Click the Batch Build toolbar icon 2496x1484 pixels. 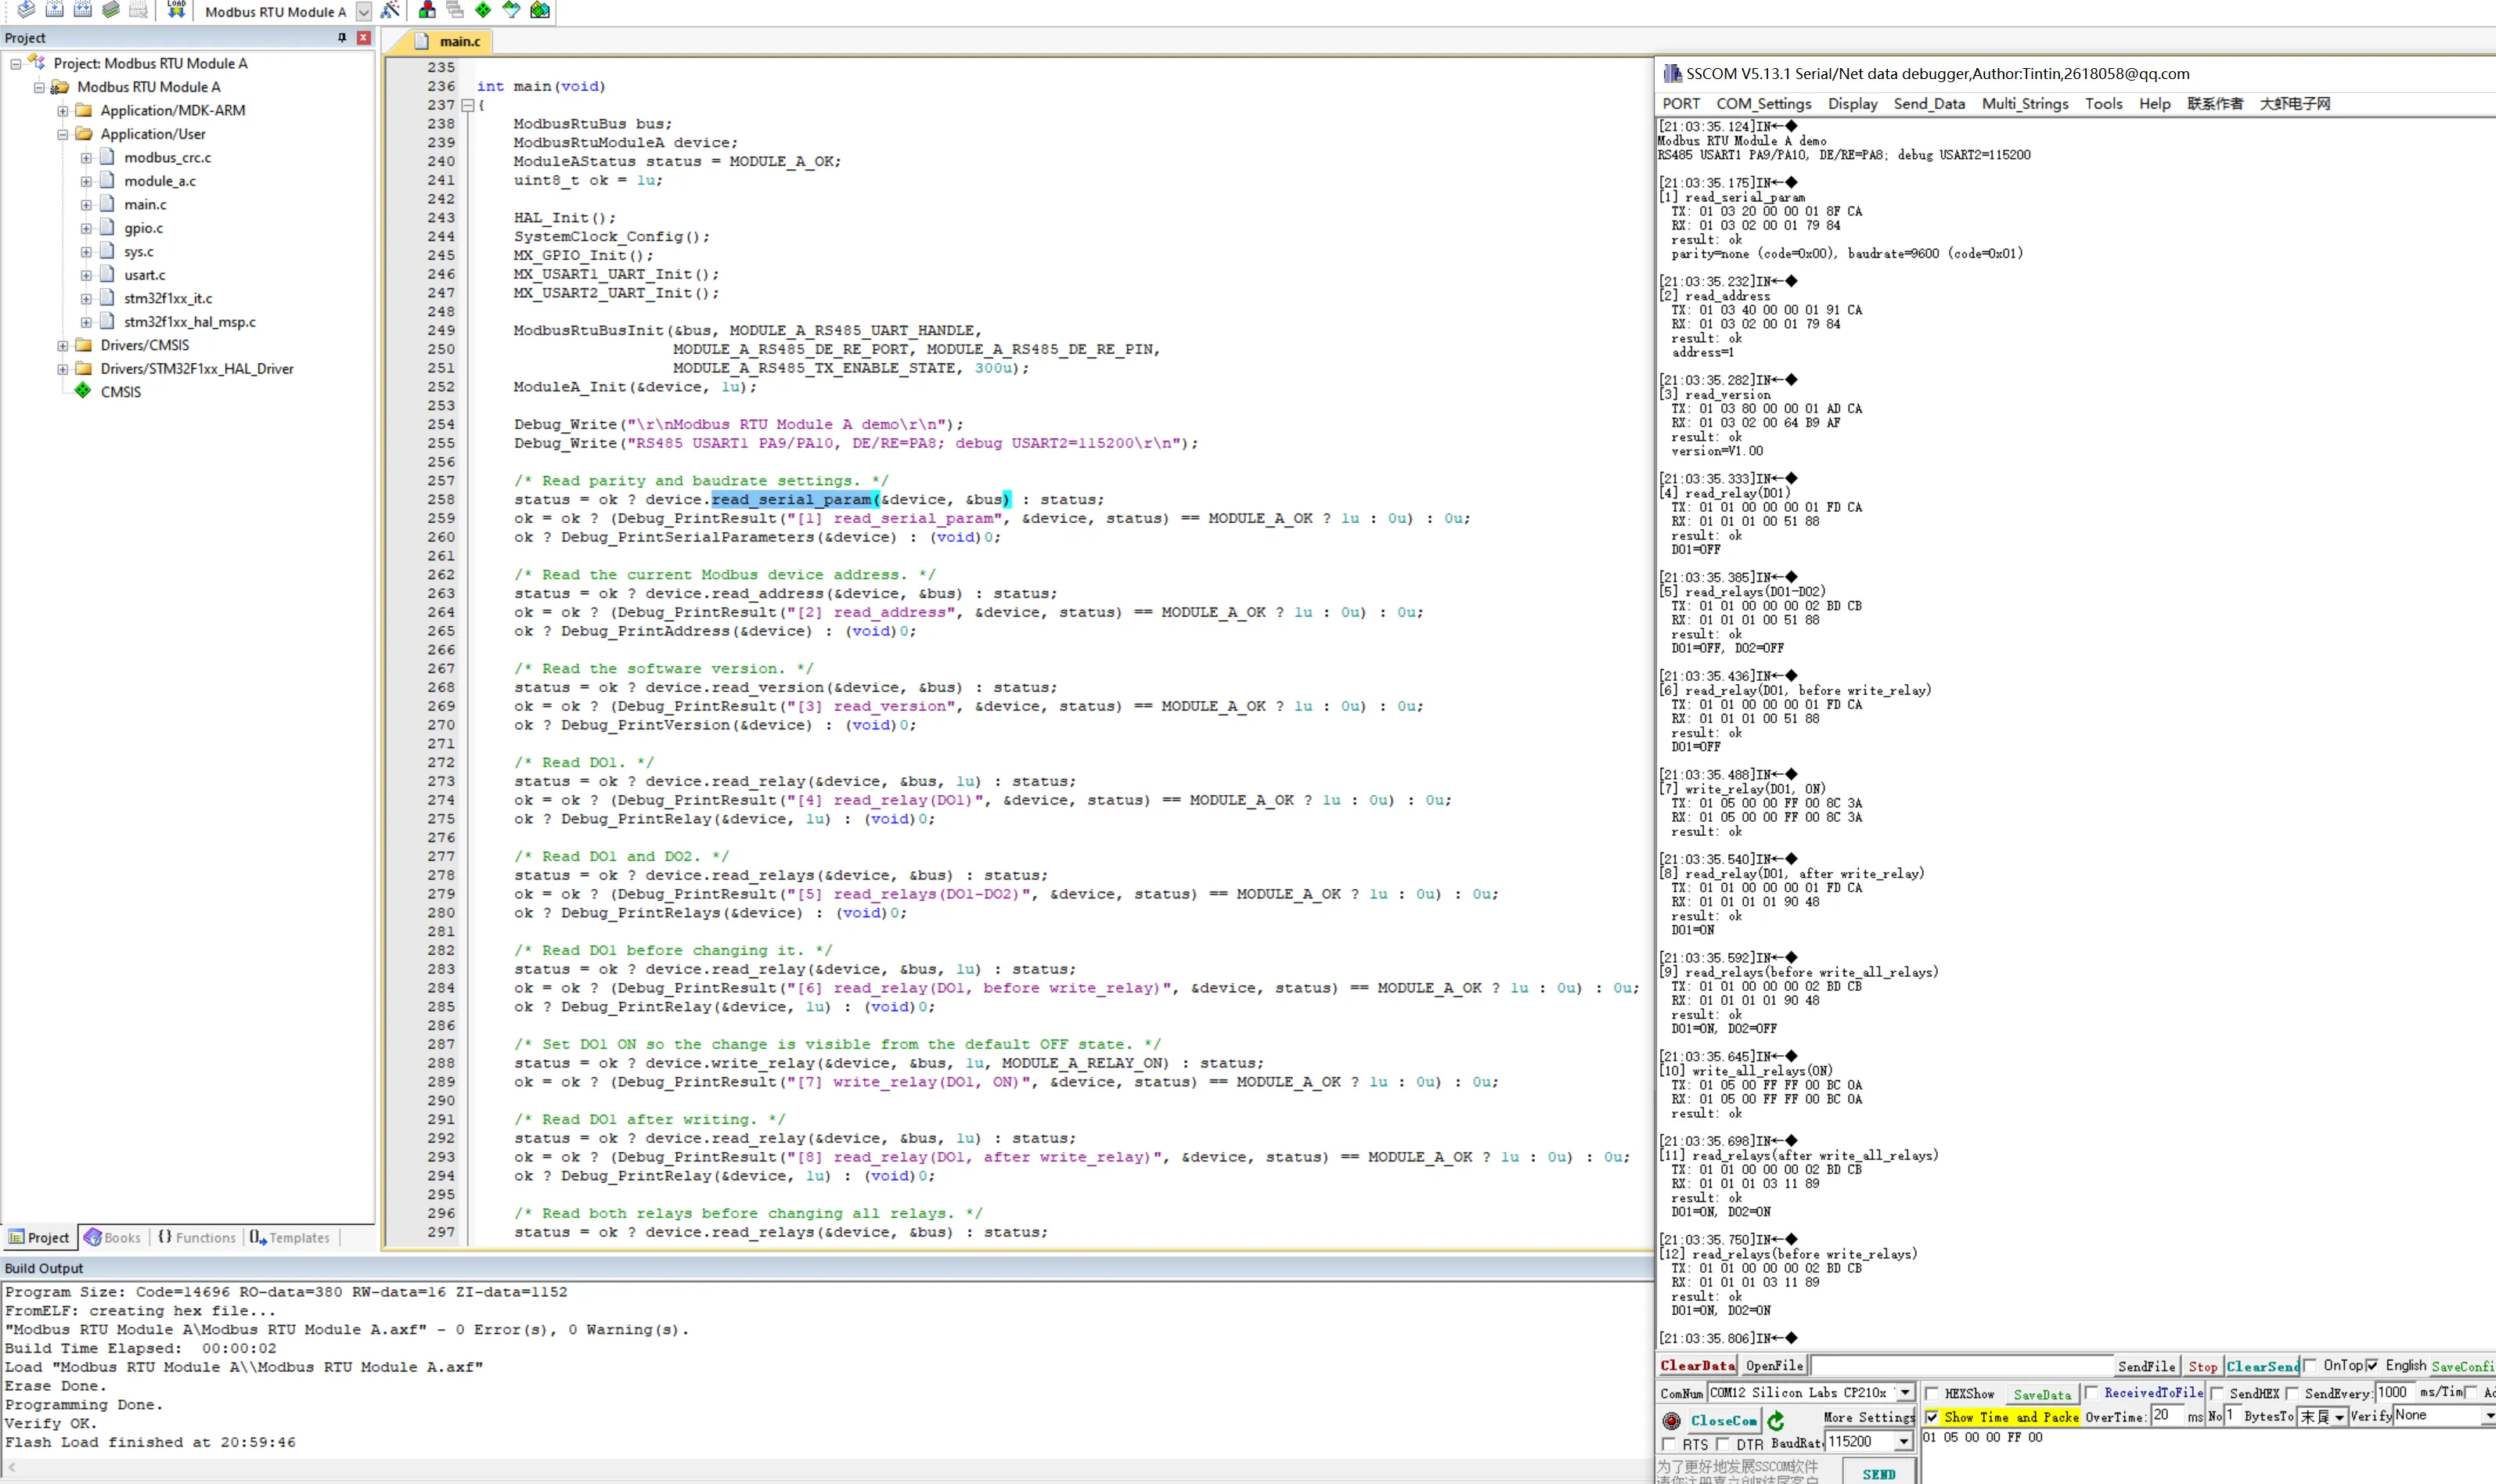110,10
